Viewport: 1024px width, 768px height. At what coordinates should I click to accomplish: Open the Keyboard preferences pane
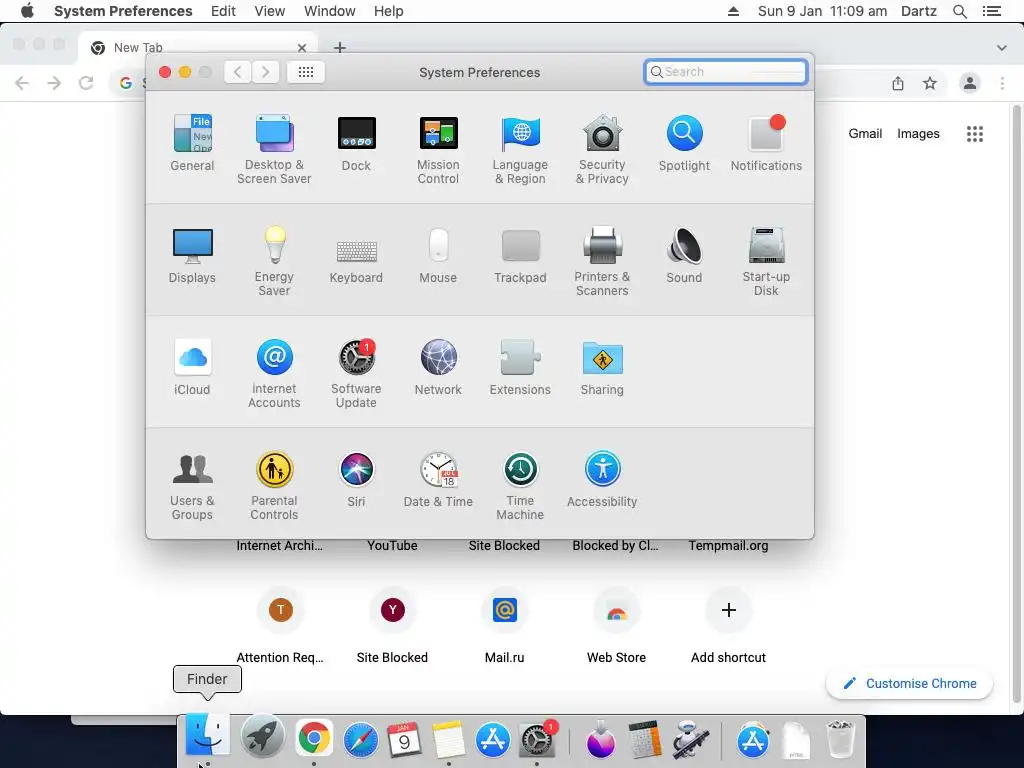click(x=356, y=261)
